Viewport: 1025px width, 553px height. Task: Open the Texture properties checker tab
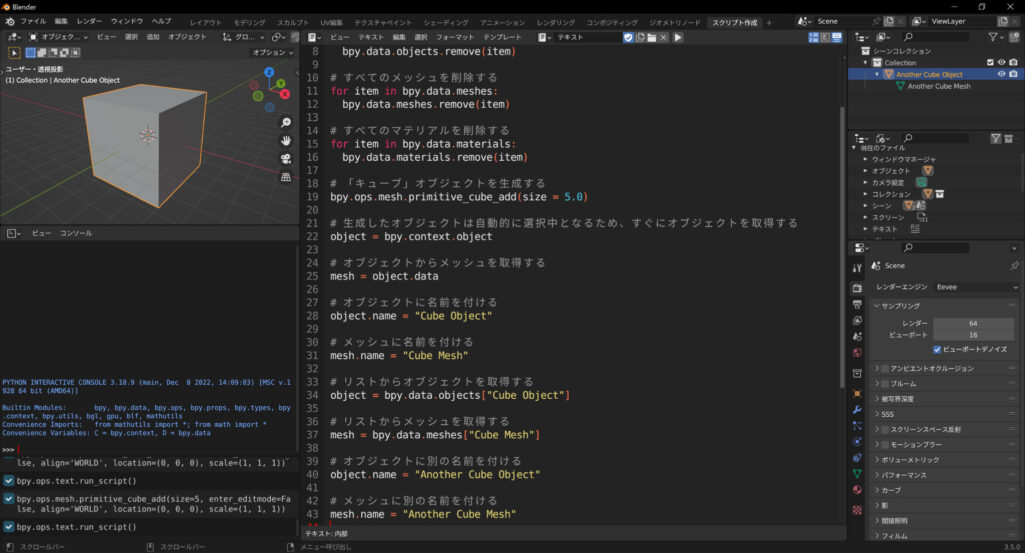tap(857, 510)
